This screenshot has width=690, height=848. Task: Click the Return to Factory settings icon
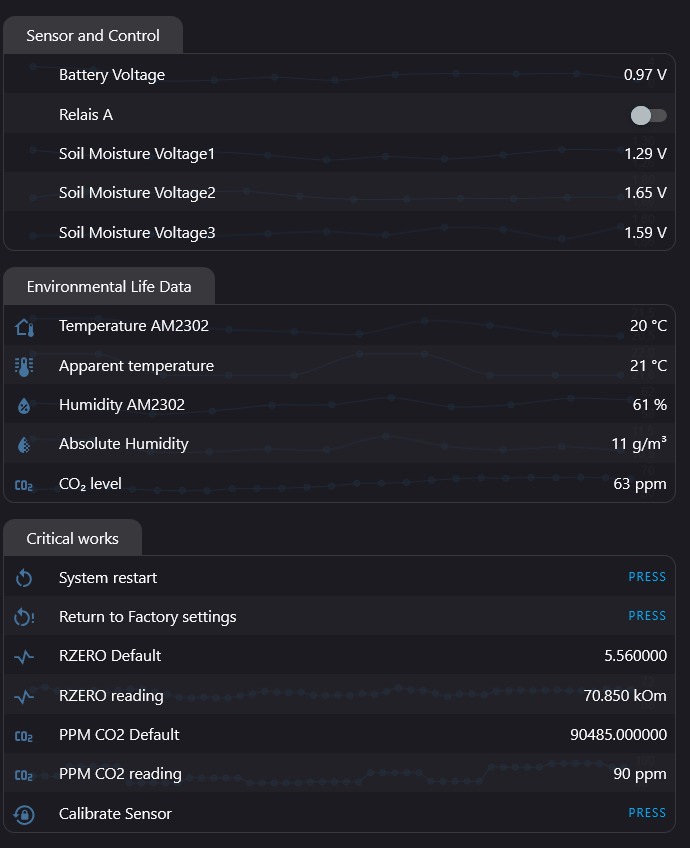point(24,617)
